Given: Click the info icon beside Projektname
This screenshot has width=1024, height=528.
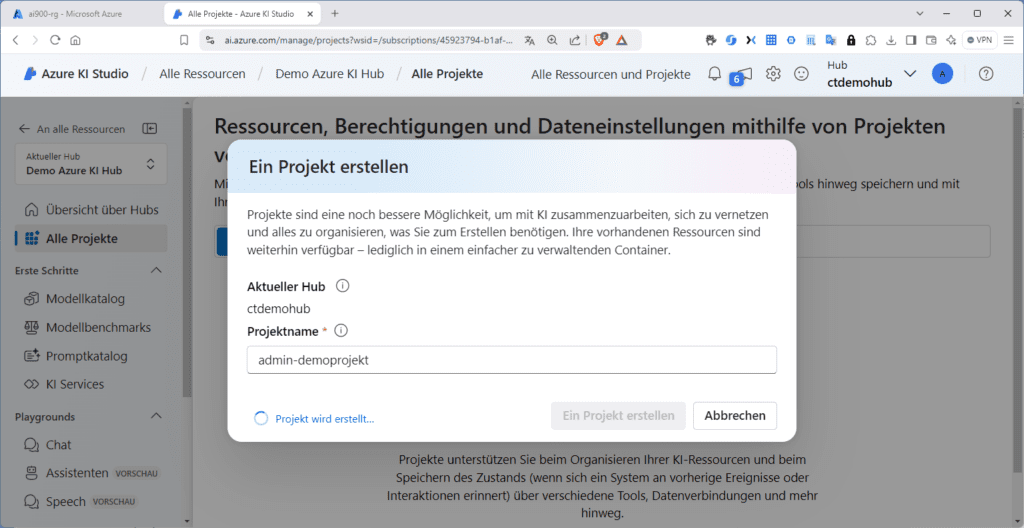Looking at the screenshot, I should click(x=341, y=331).
